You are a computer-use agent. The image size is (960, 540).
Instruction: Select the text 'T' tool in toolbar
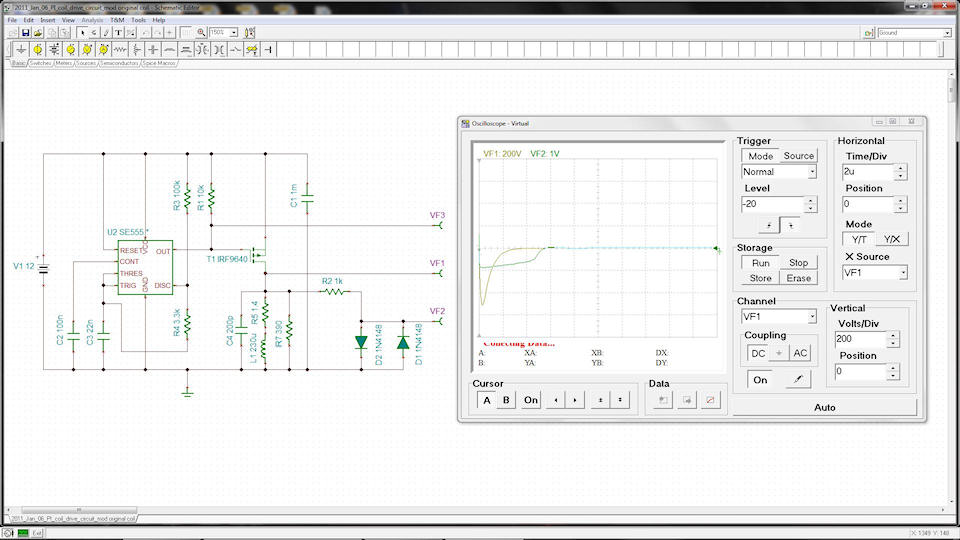coord(118,32)
